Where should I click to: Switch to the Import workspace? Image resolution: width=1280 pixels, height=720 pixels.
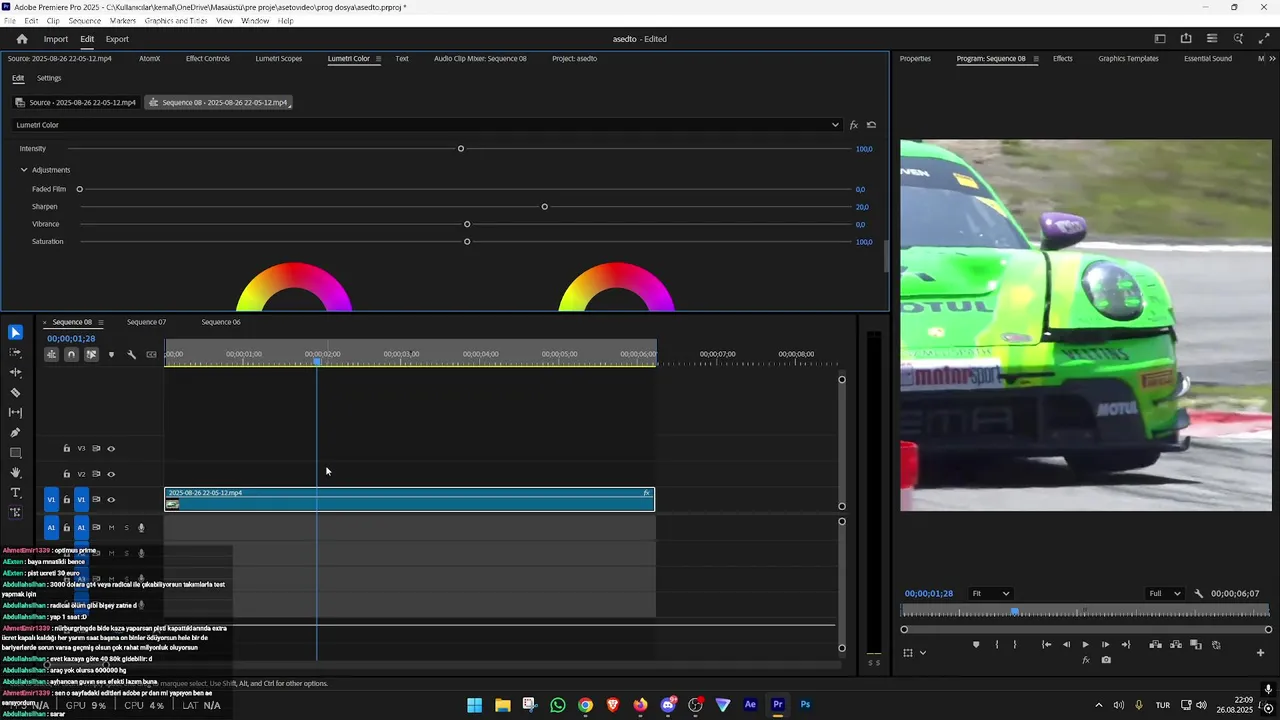click(56, 39)
